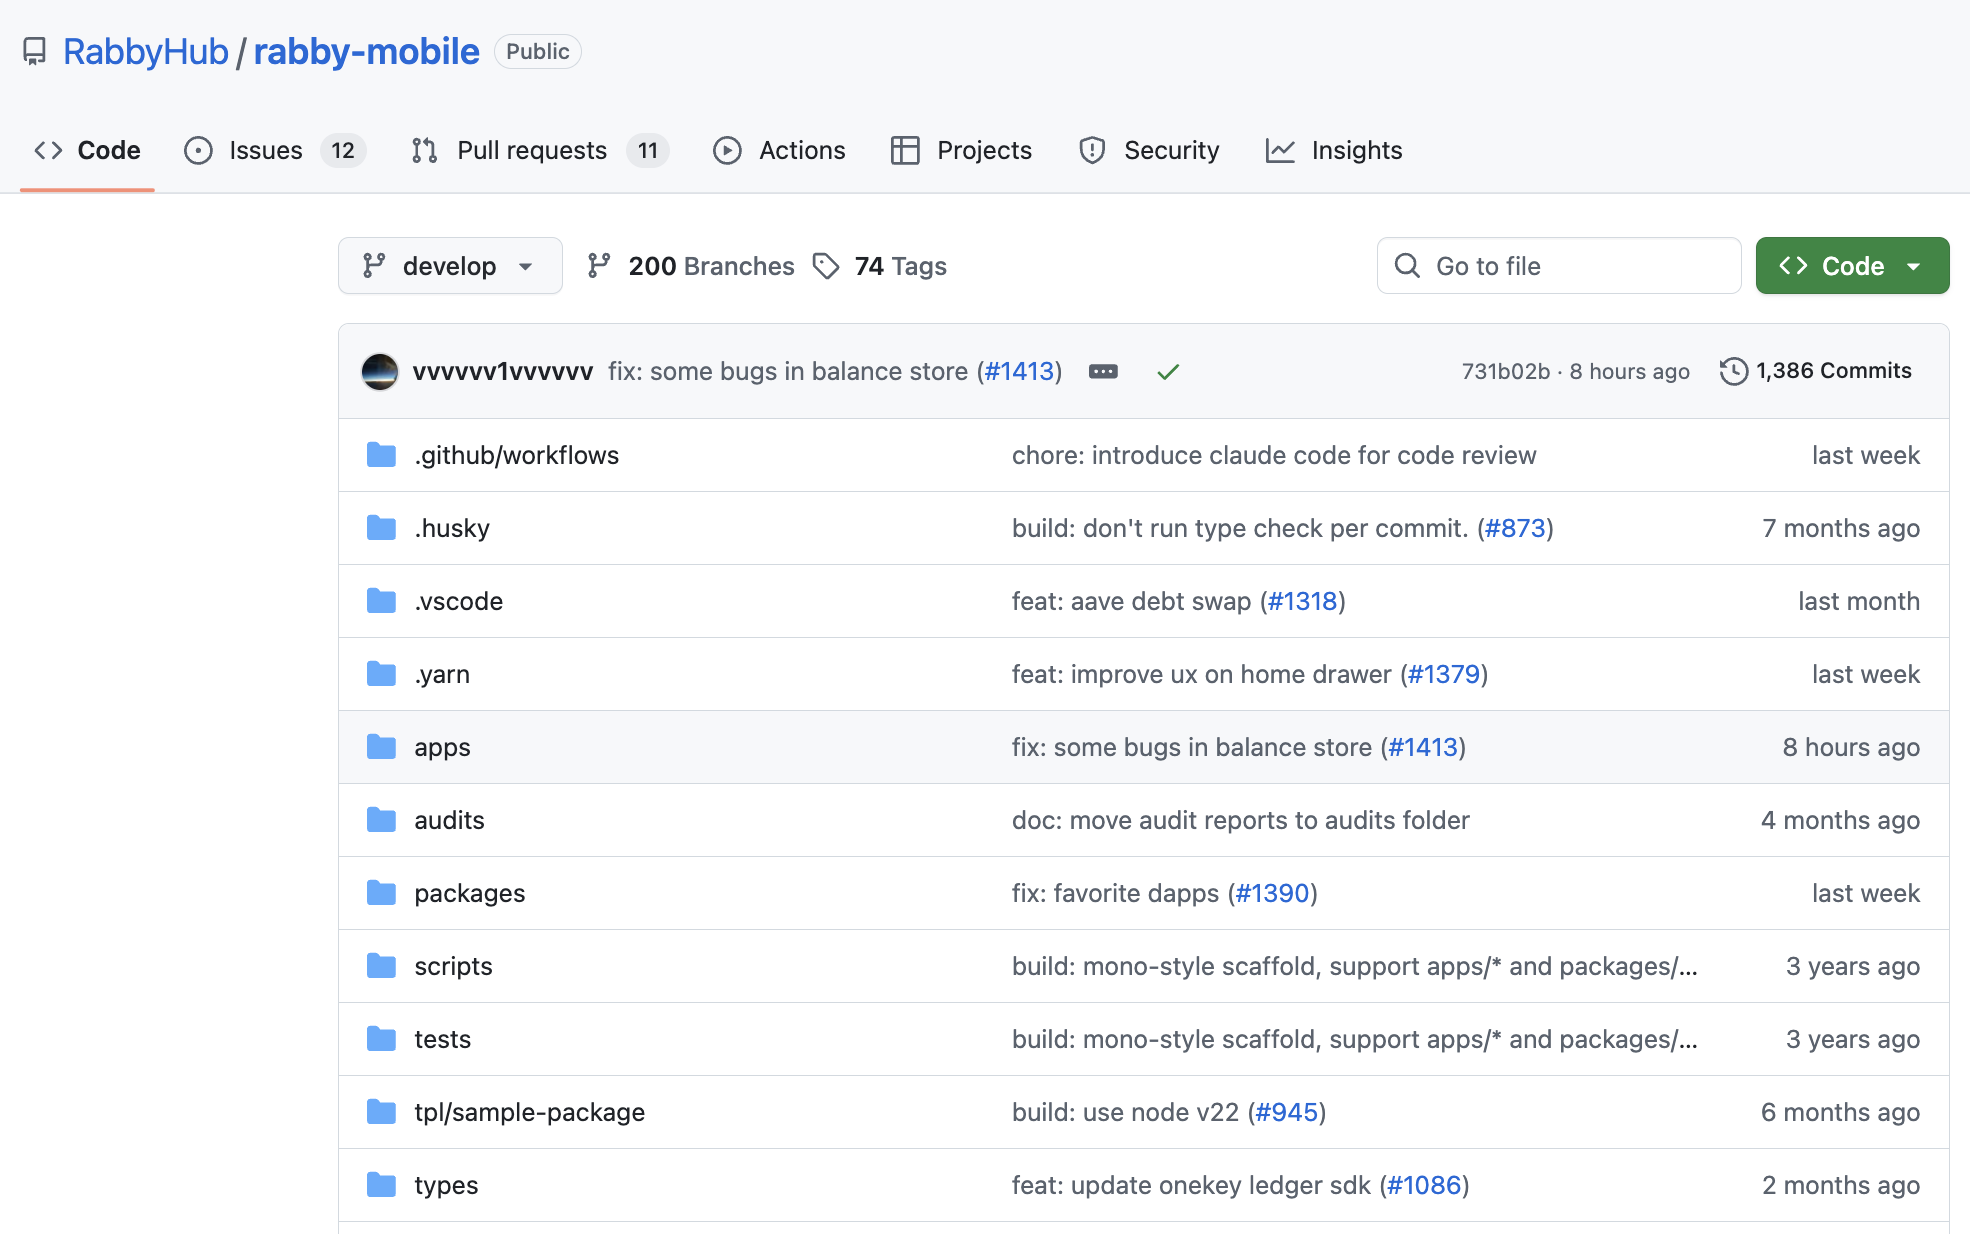Open the develop branch dropdown
The height and width of the screenshot is (1234, 1970).
pos(450,265)
